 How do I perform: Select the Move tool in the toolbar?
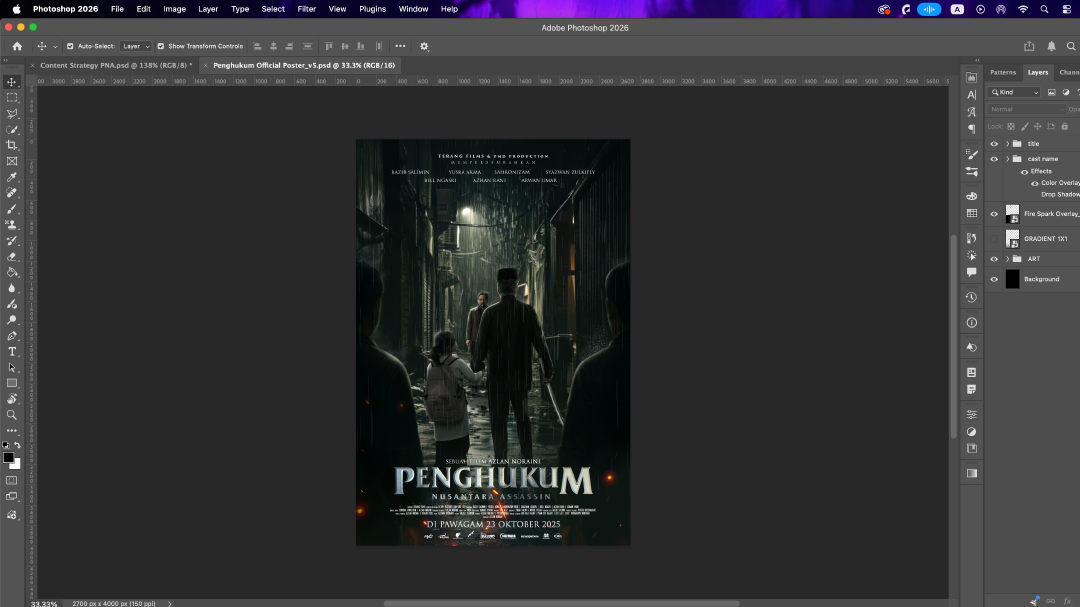pyautogui.click(x=12, y=82)
